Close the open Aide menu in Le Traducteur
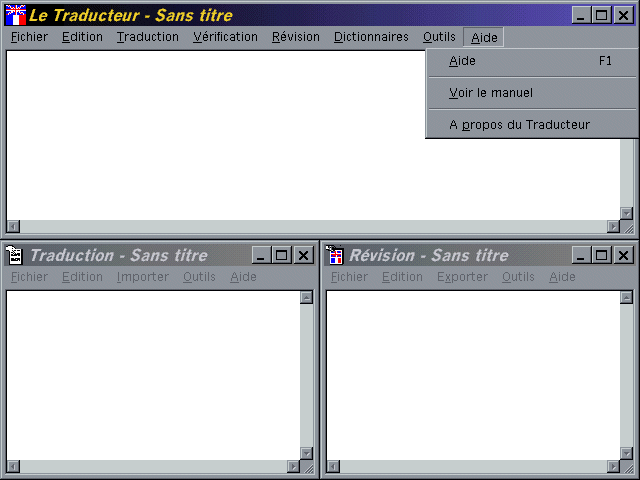The width and height of the screenshot is (640, 480). [x=484, y=38]
